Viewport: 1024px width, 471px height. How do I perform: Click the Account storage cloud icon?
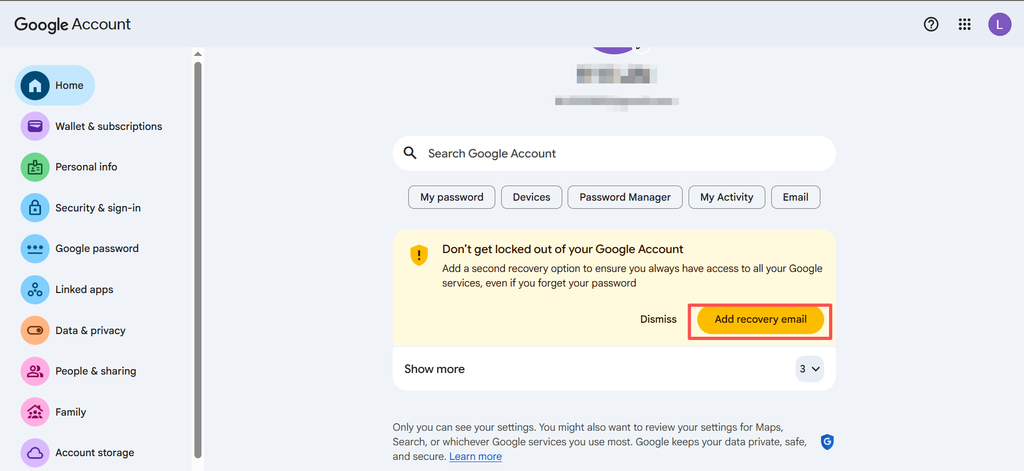[35, 453]
